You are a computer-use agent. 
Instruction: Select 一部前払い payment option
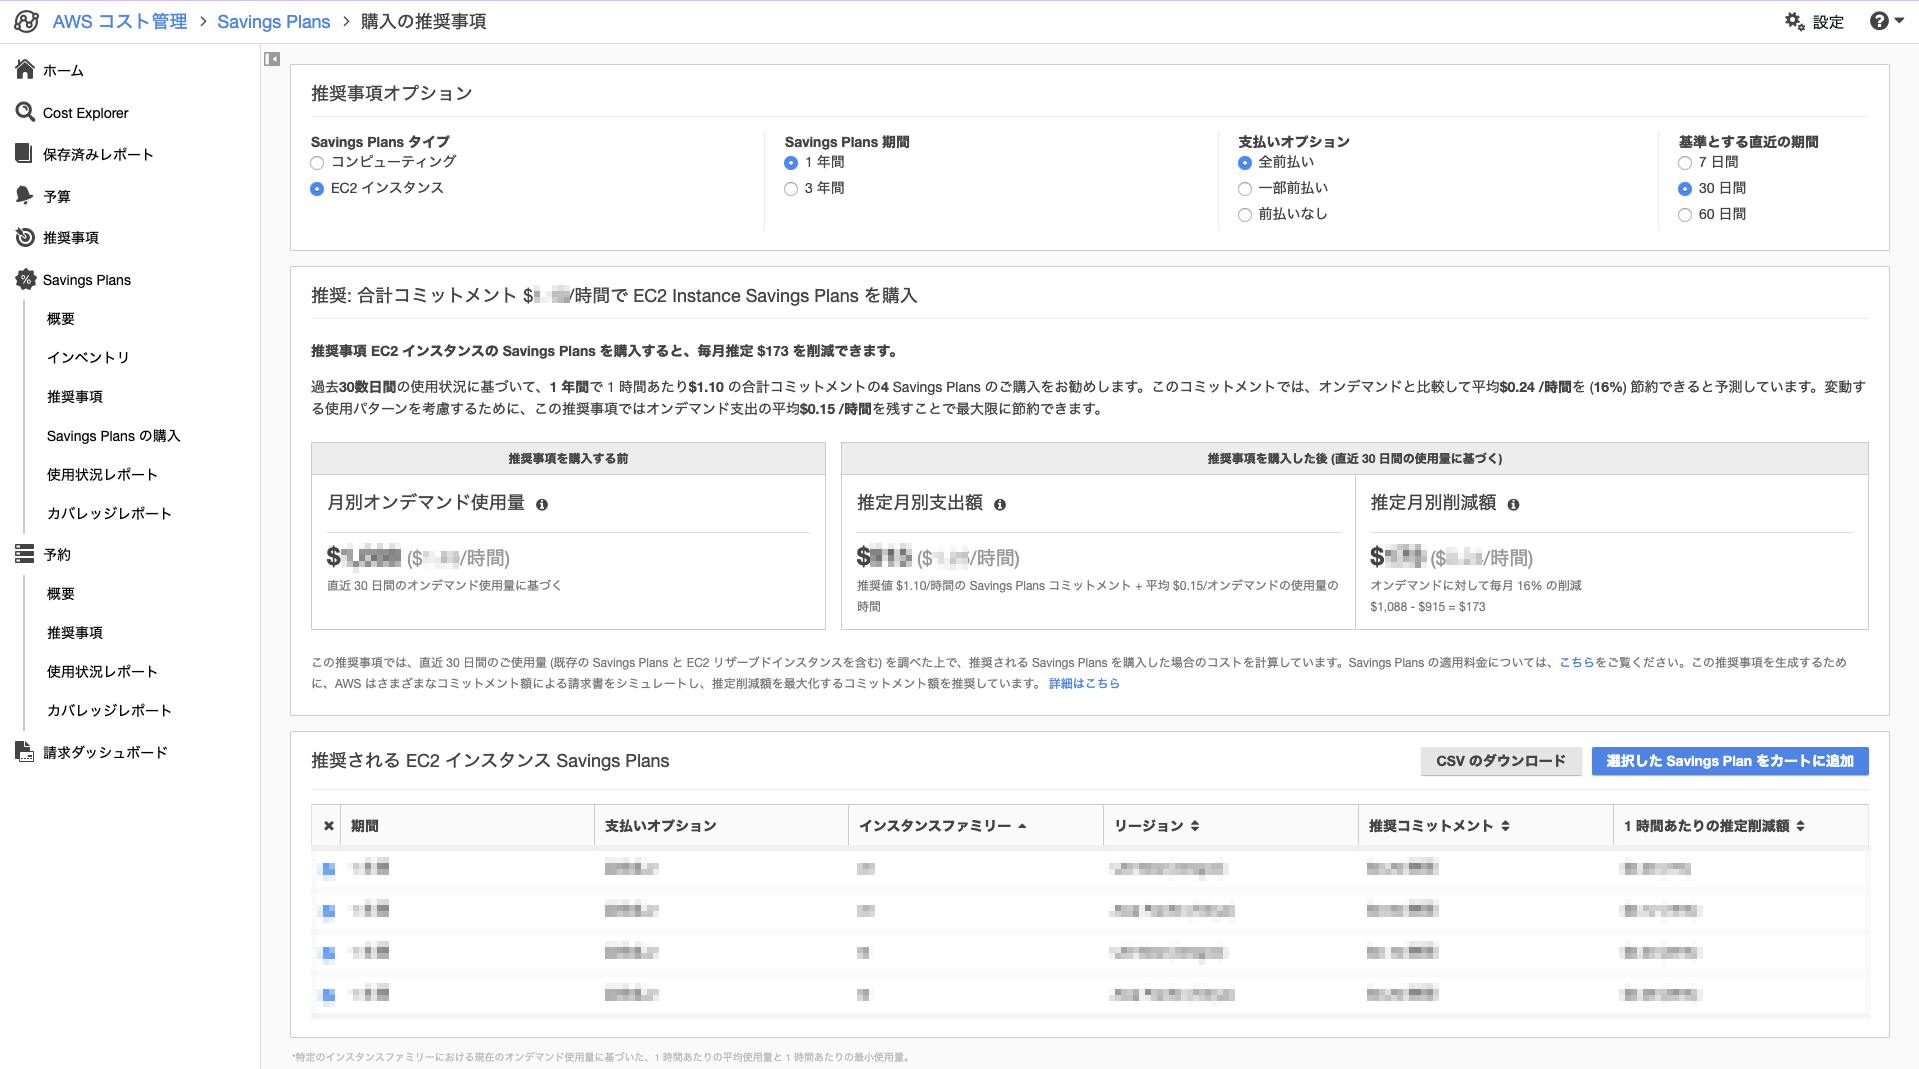click(1245, 189)
